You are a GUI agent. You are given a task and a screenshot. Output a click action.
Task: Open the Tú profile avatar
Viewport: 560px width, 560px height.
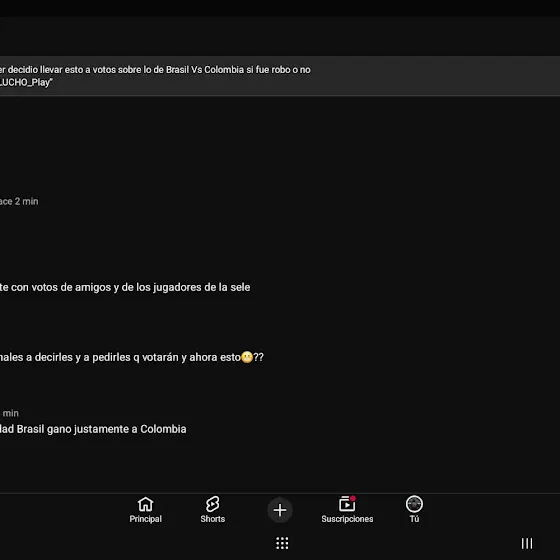click(x=414, y=504)
